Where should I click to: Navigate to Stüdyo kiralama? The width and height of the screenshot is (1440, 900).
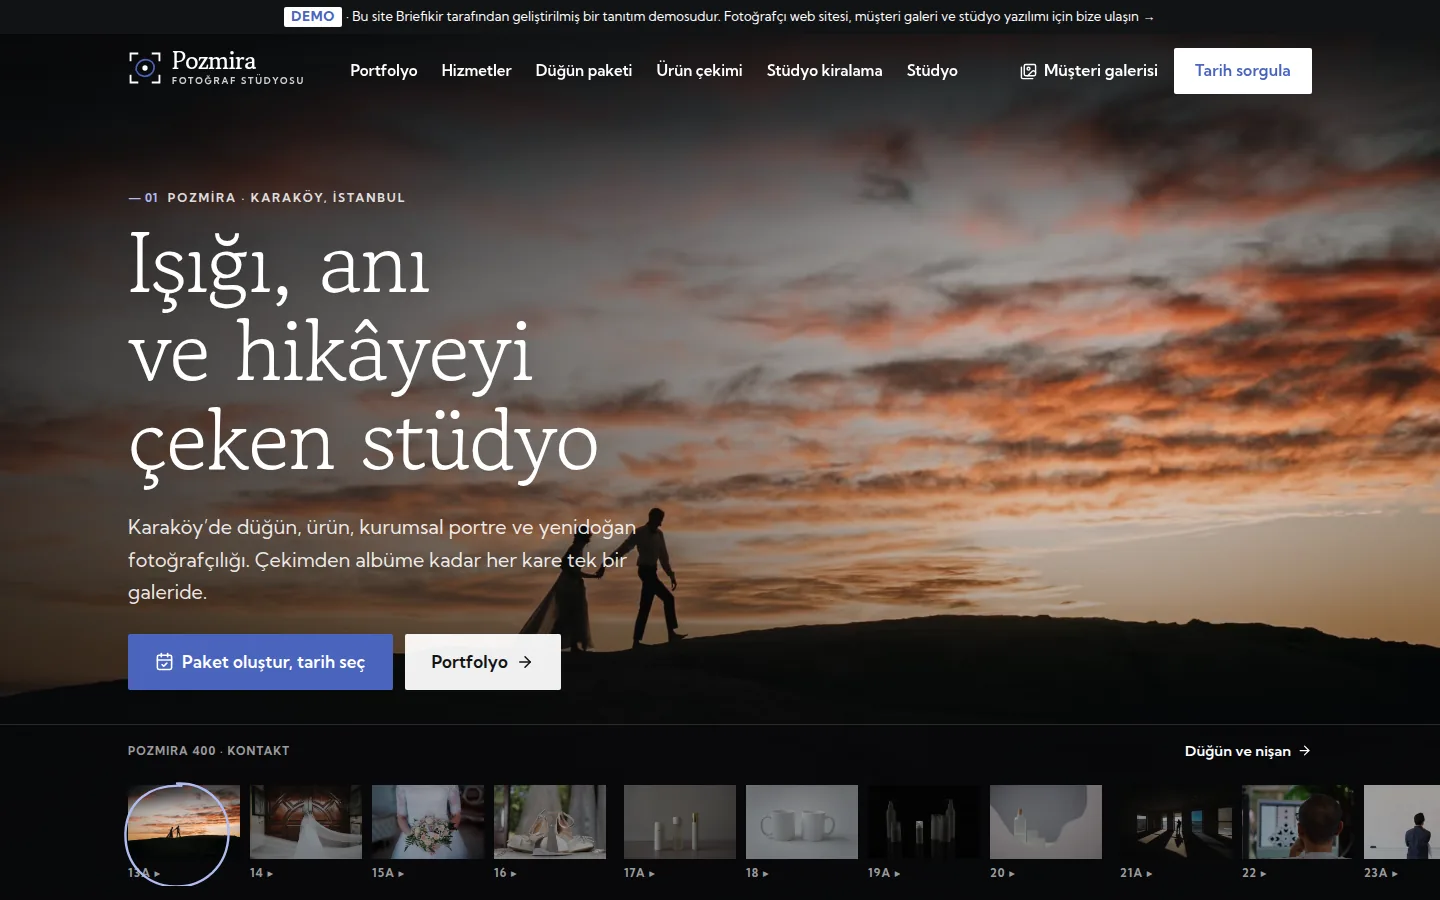(824, 71)
